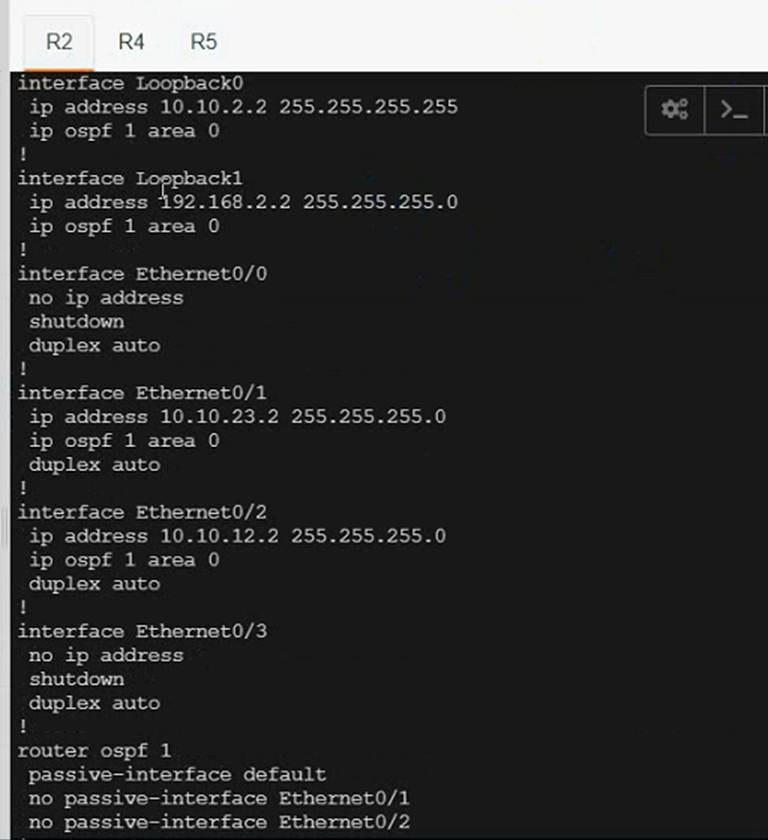Viewport: 768px width, 840px height.
Task: Click the 'interface Loopback1' line
Action: [x=130, y=179]
